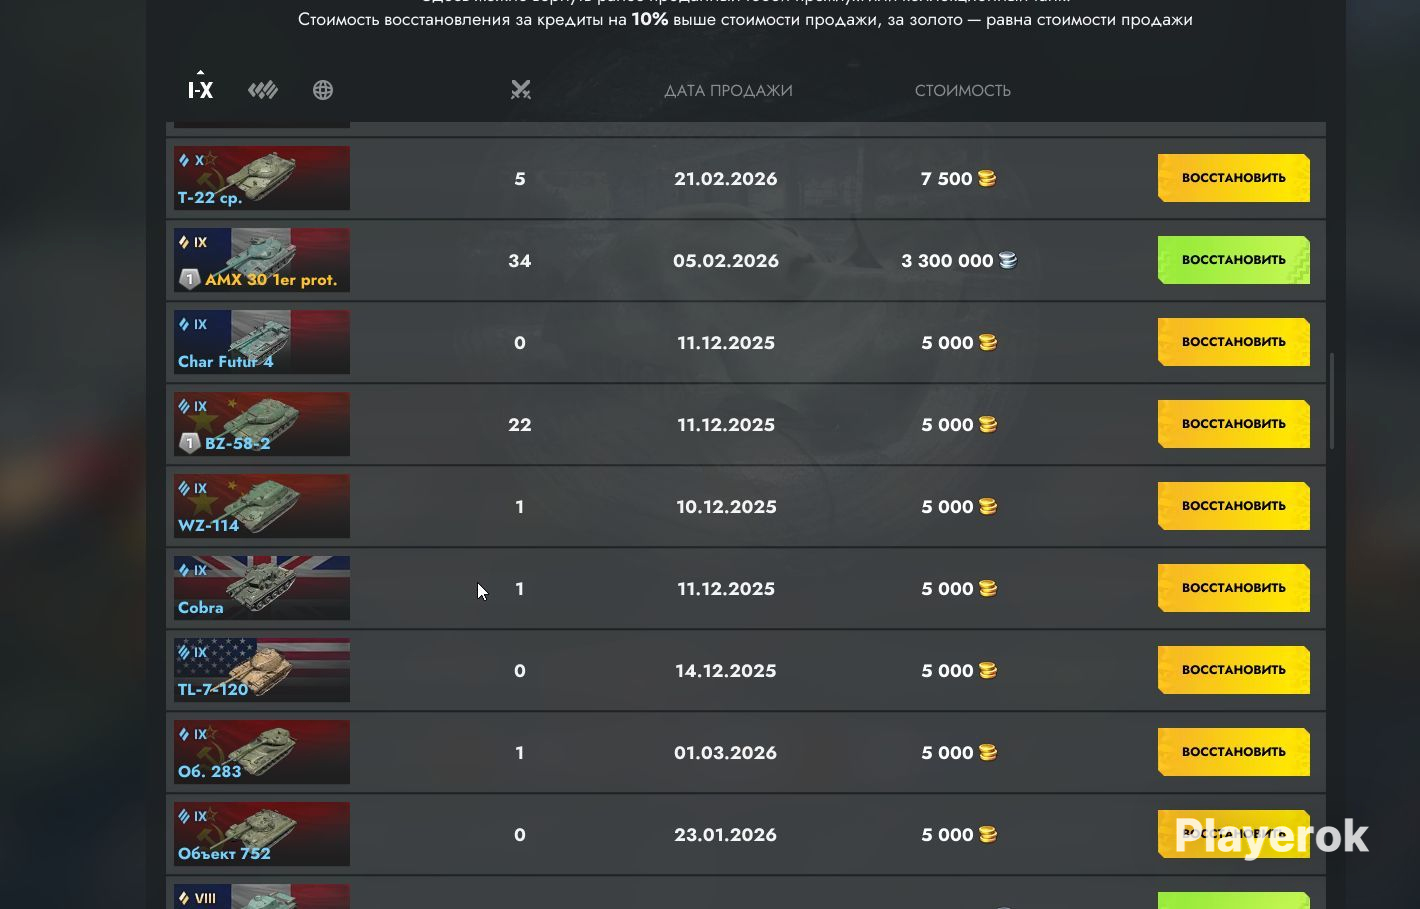The height and width of the screenshot is (909, 1420).
Task: Select the T-22 ср. tank thumbnail
Action: (262, 178)
